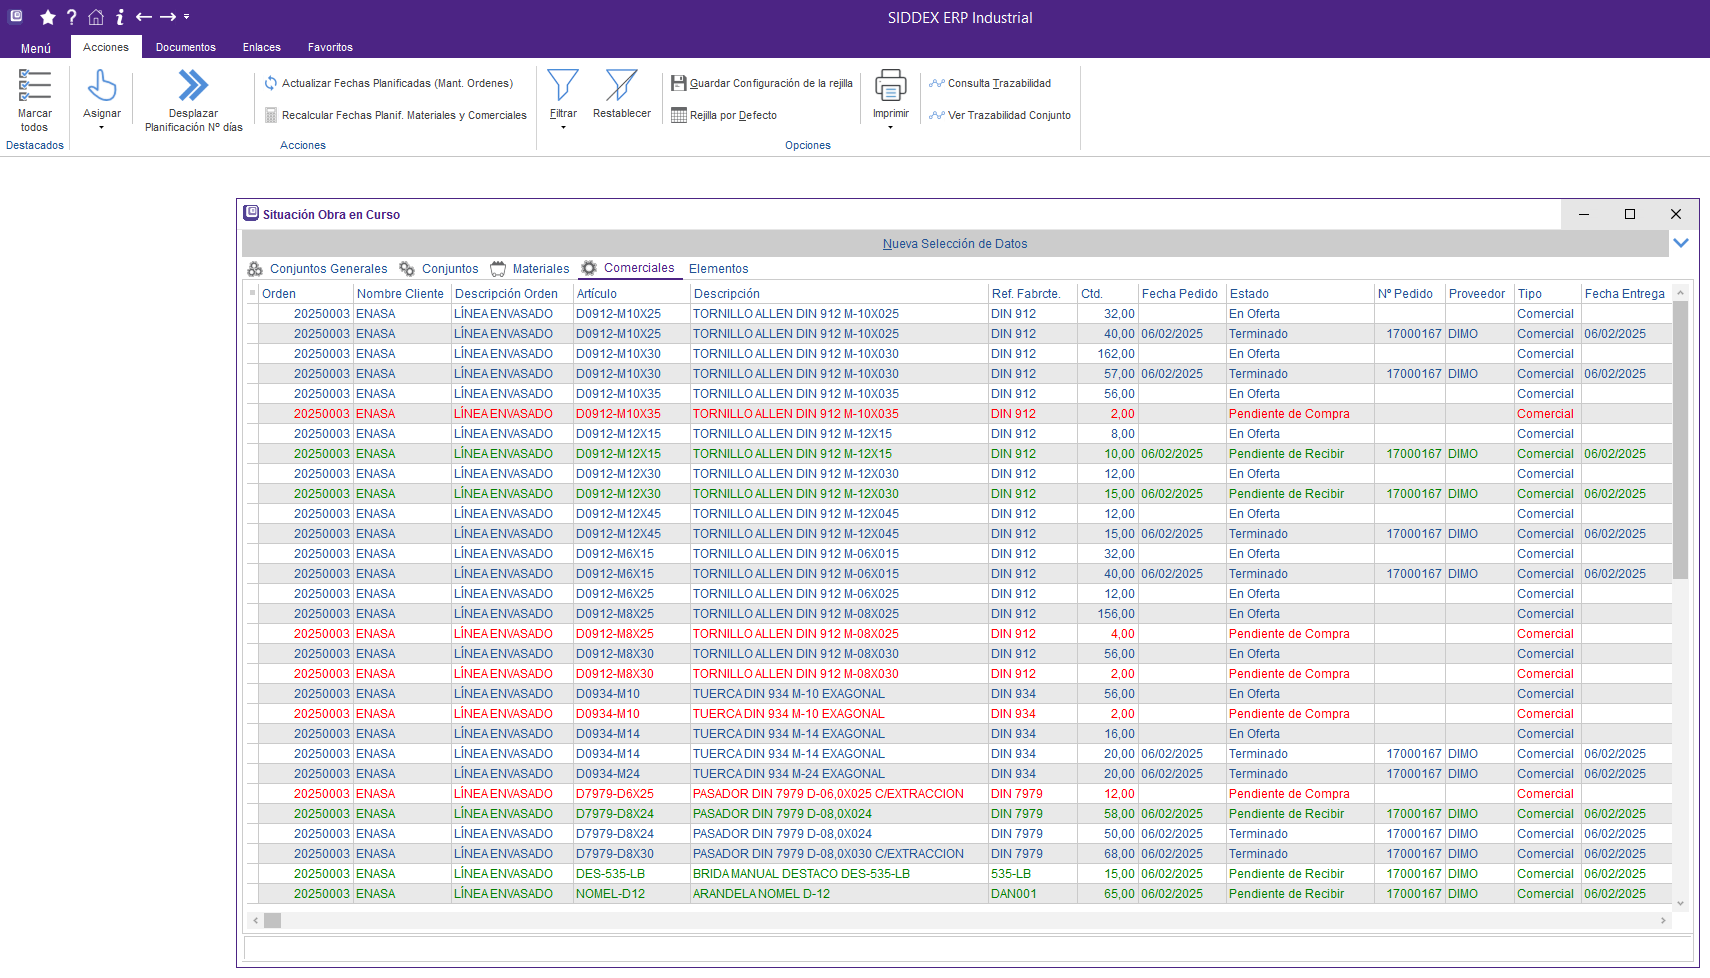
Task: Open the Asignar dropdown arrow
Action: point(102,128)
